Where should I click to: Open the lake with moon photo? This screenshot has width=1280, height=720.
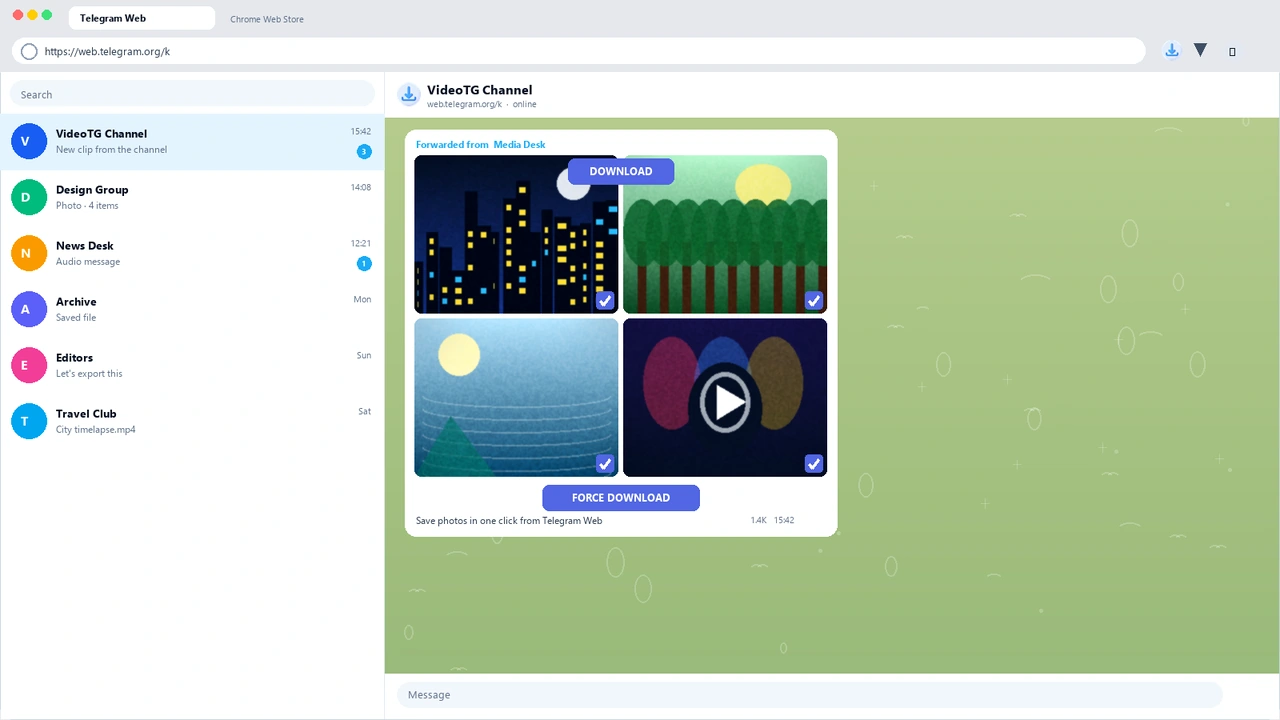click(x=516, y=397)
